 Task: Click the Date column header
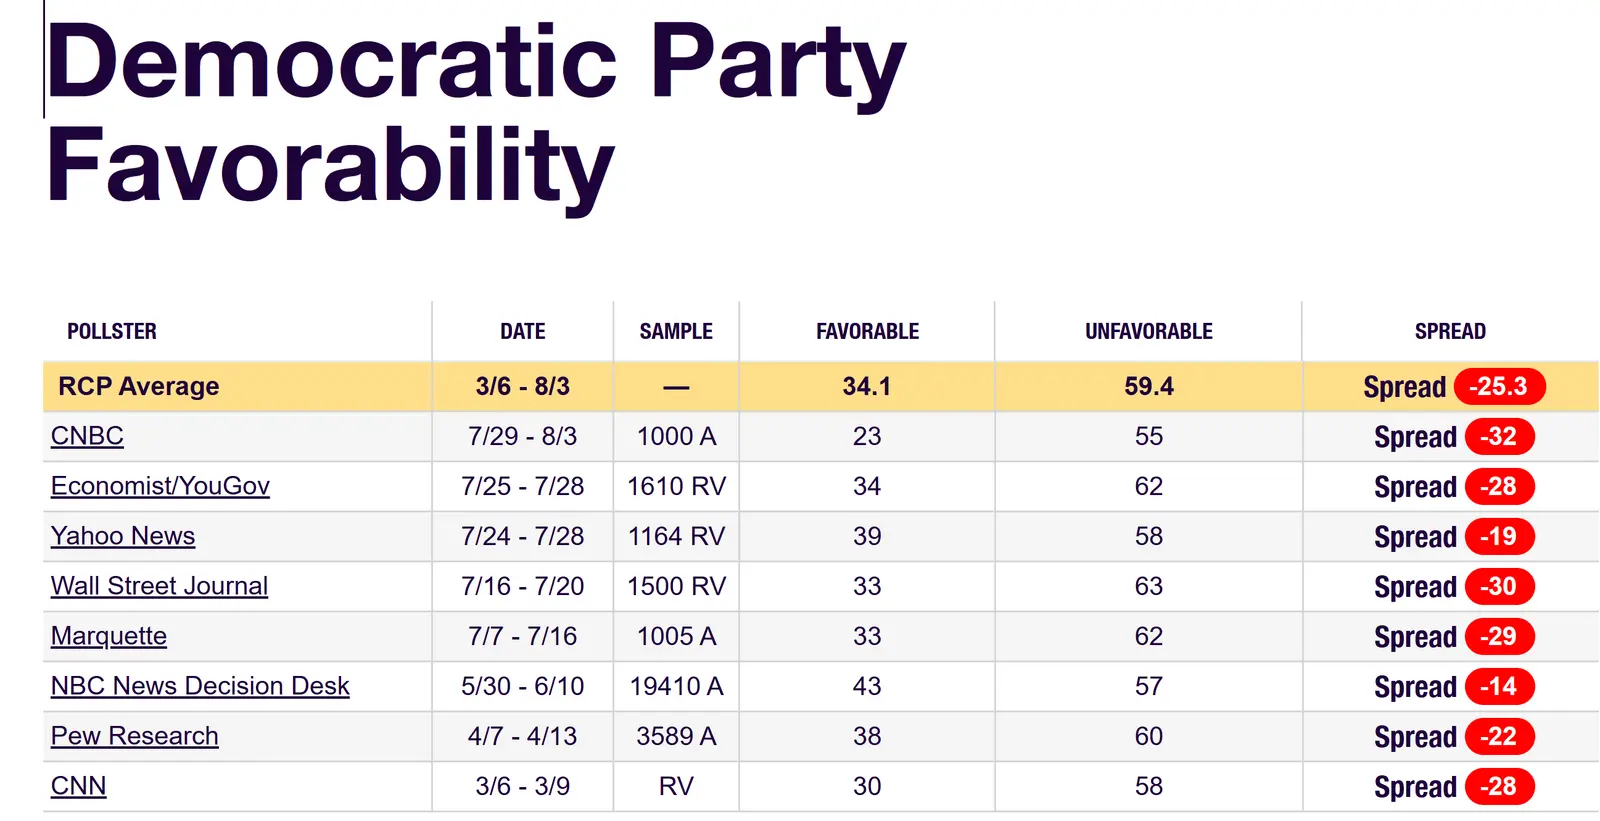pyautogui.click(x=523, y=331)
